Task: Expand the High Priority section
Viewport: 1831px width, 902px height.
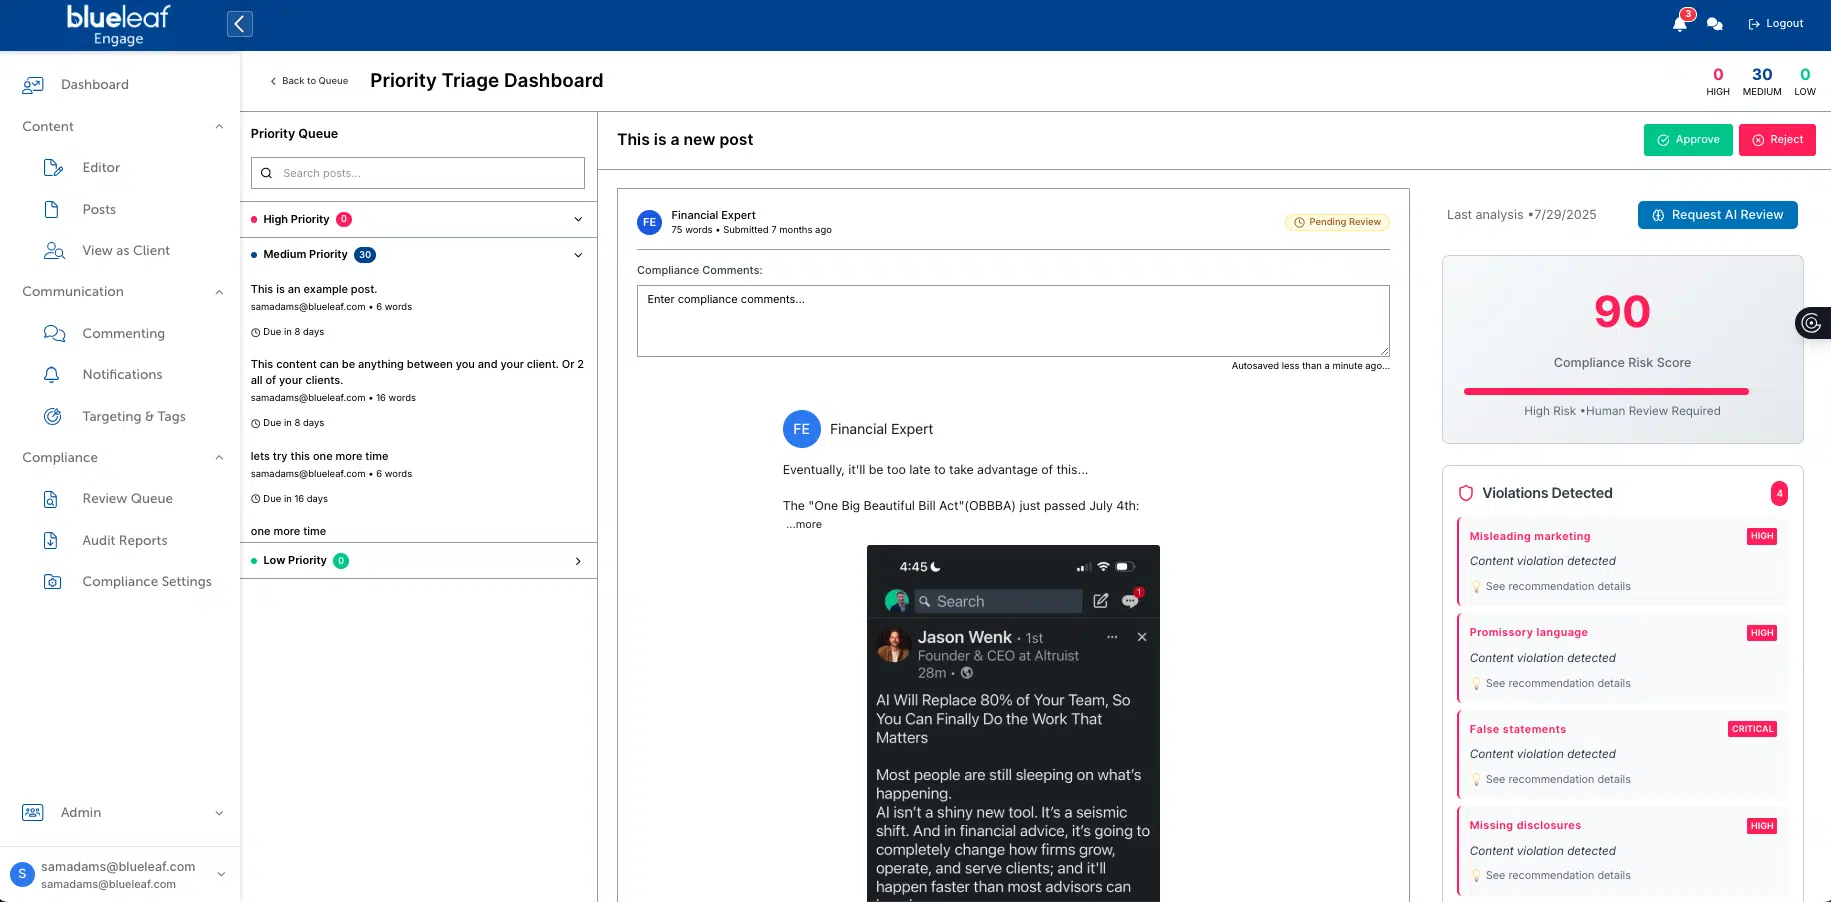Action: coord(578,220)
